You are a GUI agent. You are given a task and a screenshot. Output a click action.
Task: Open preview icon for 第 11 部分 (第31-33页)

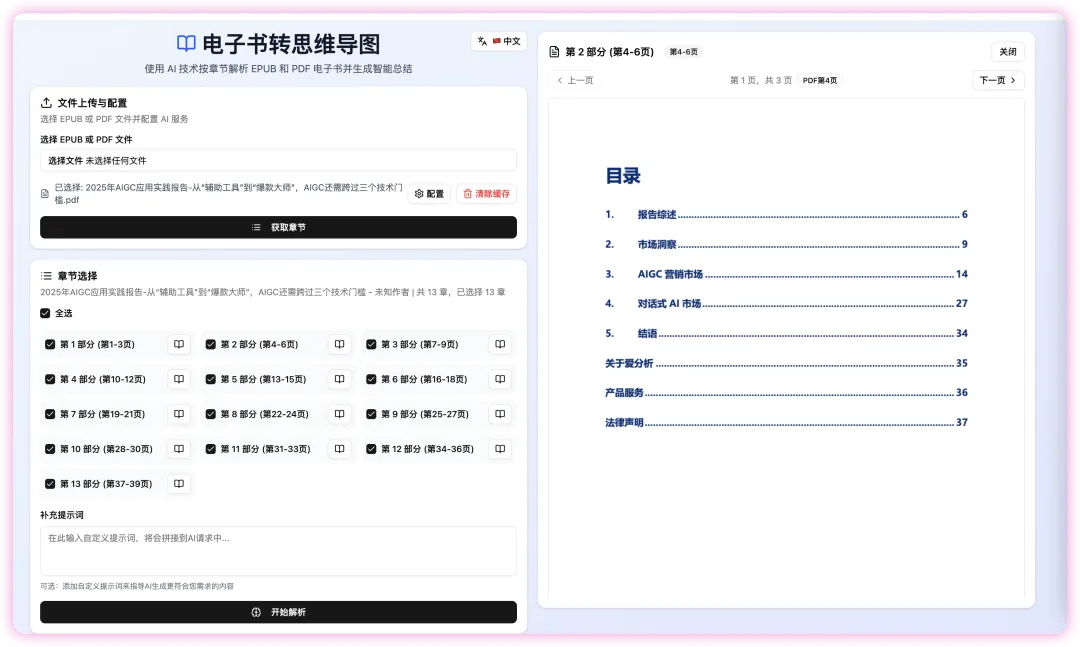pos(340,449)
